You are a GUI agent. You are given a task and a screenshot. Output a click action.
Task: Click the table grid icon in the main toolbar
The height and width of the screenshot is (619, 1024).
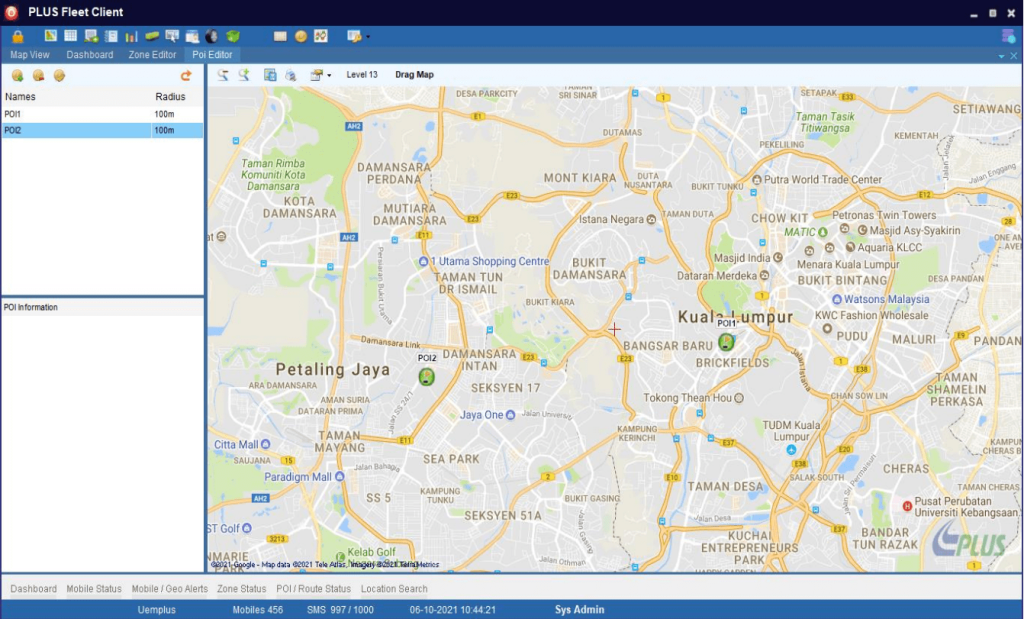(x=71, y=36)
